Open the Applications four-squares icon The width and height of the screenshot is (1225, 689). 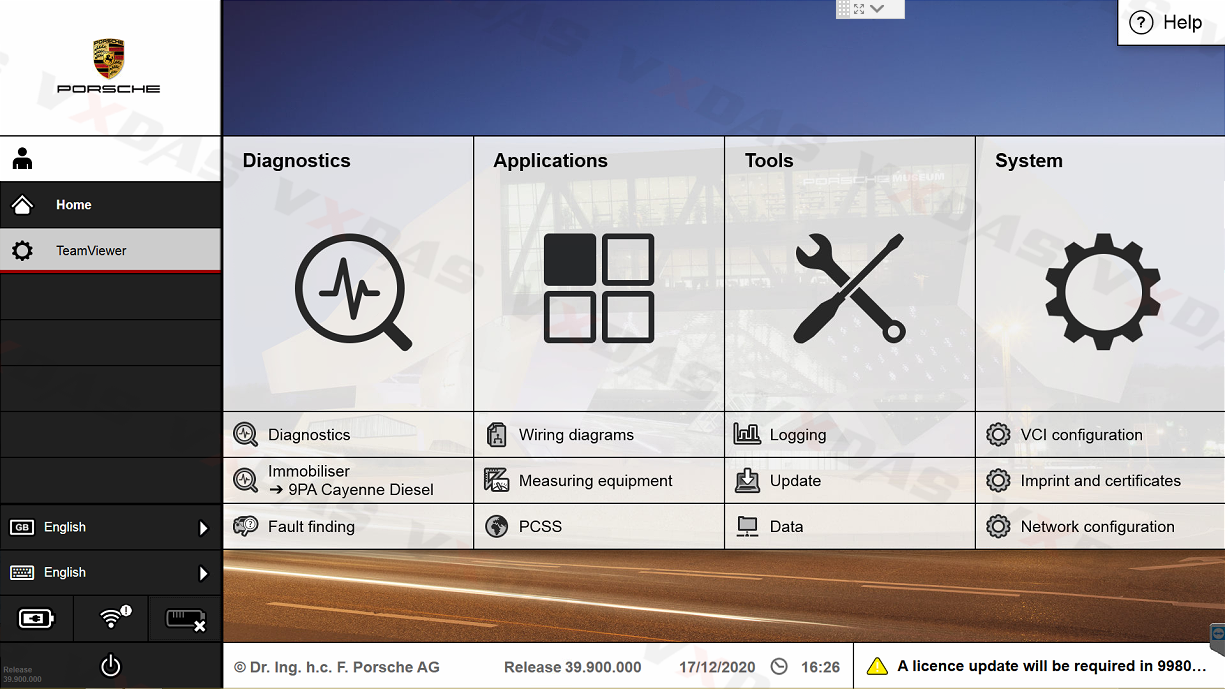point(598,289)
